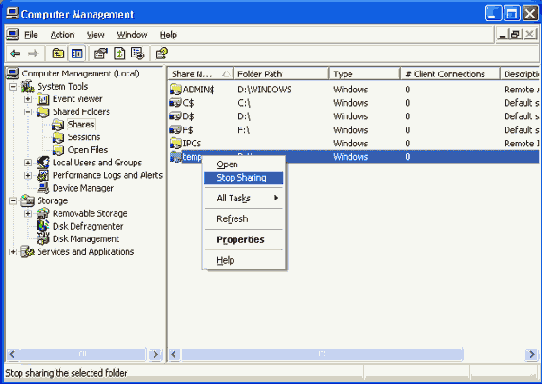Choose Stop Sharing in context menu
This screenshot has width=542, height=384.
click(x=244, y=178)
